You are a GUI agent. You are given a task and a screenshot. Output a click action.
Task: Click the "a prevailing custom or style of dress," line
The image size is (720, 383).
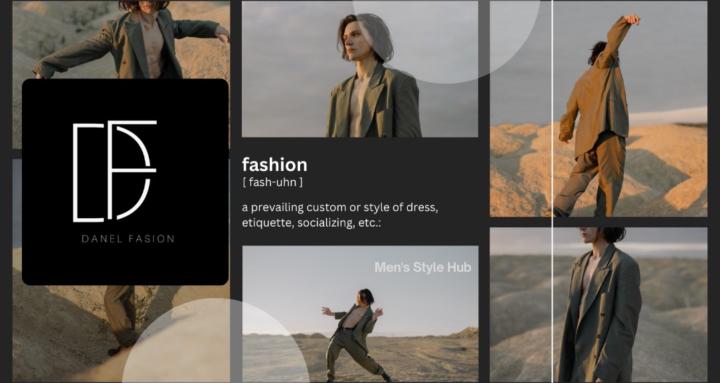[x=340, y=208]
